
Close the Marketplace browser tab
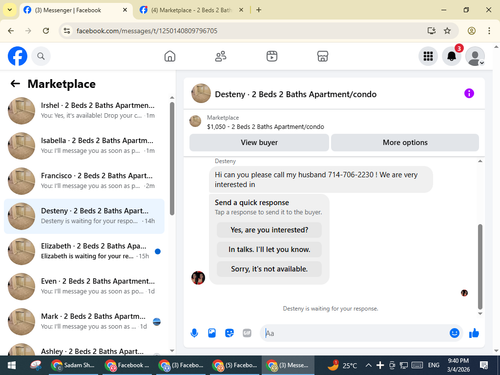(x=241, y=10)
